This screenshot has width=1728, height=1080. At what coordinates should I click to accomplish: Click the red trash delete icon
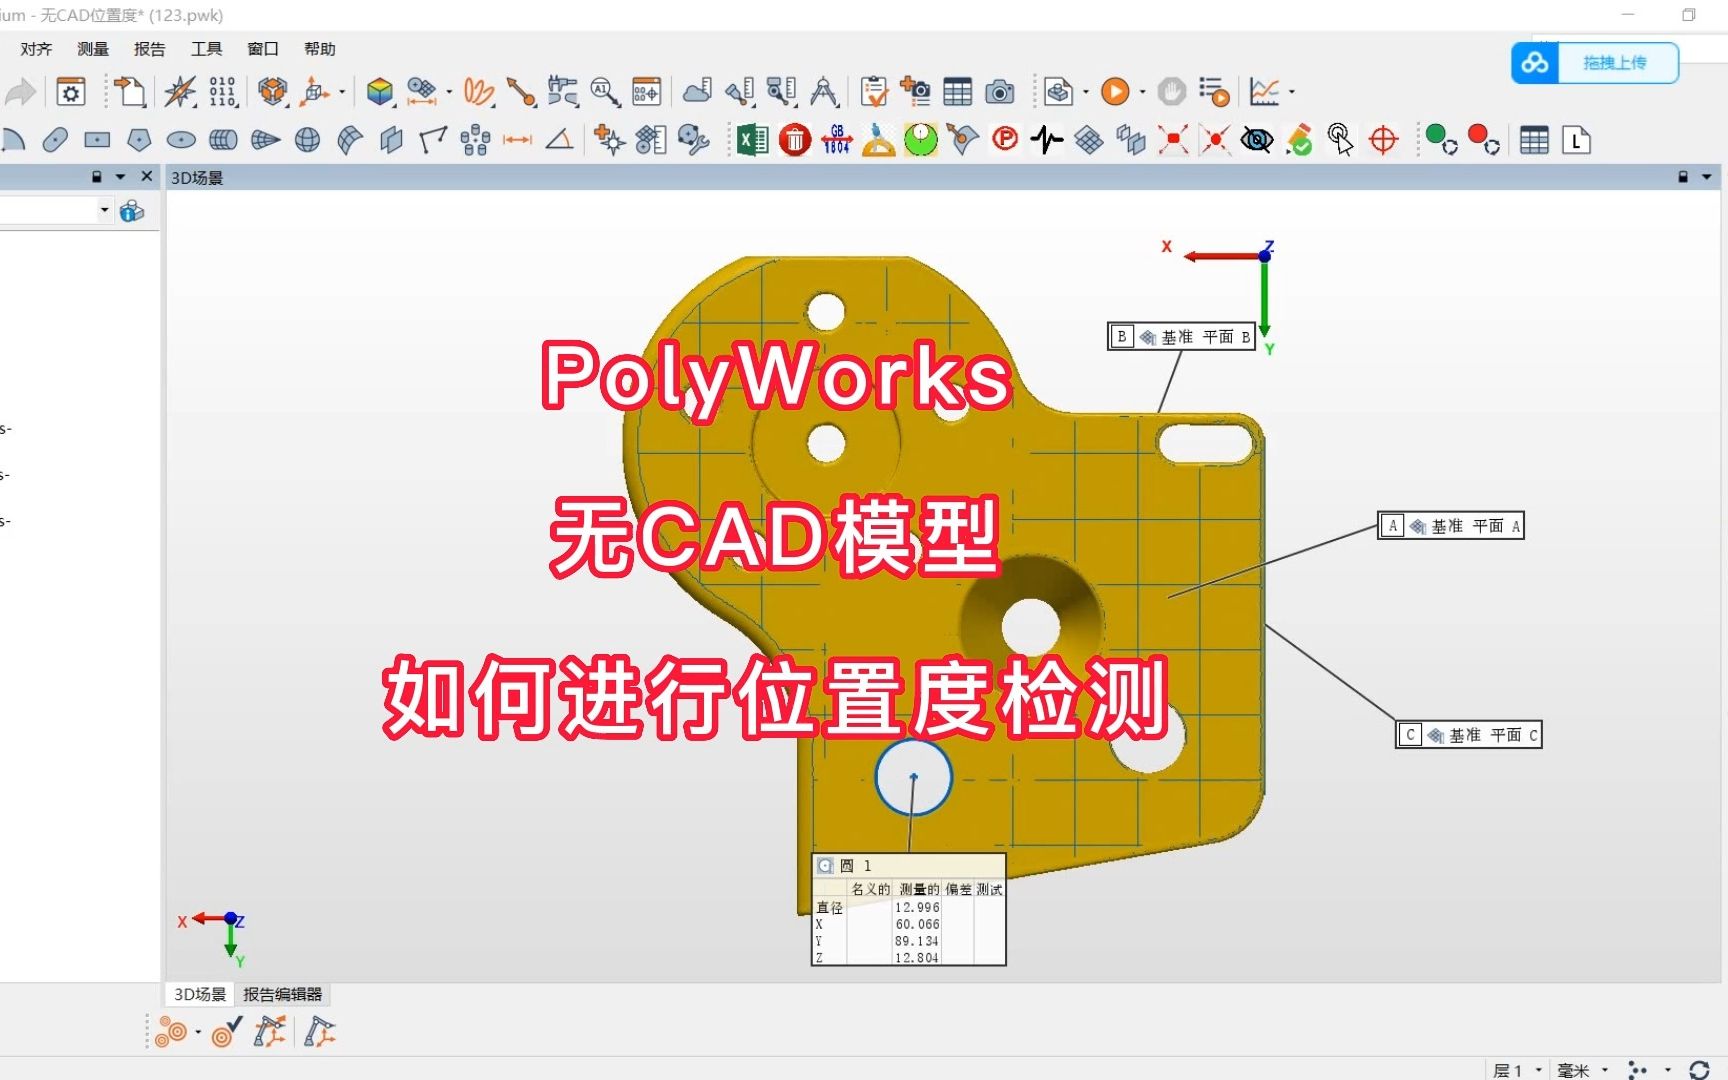(x=795, y=140)
